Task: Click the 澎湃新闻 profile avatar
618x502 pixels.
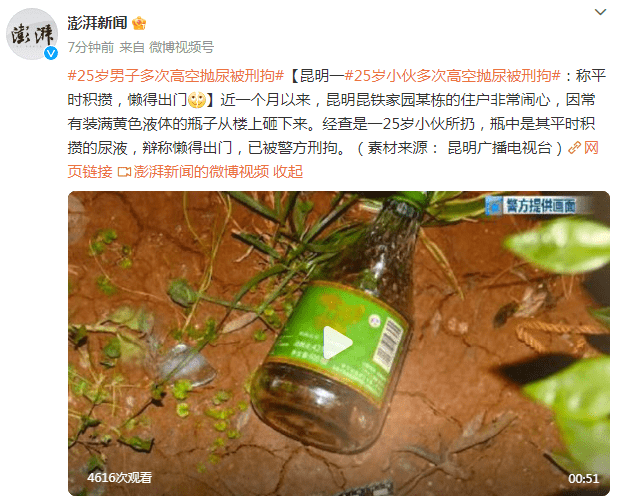Action: [x=32, y=34]
